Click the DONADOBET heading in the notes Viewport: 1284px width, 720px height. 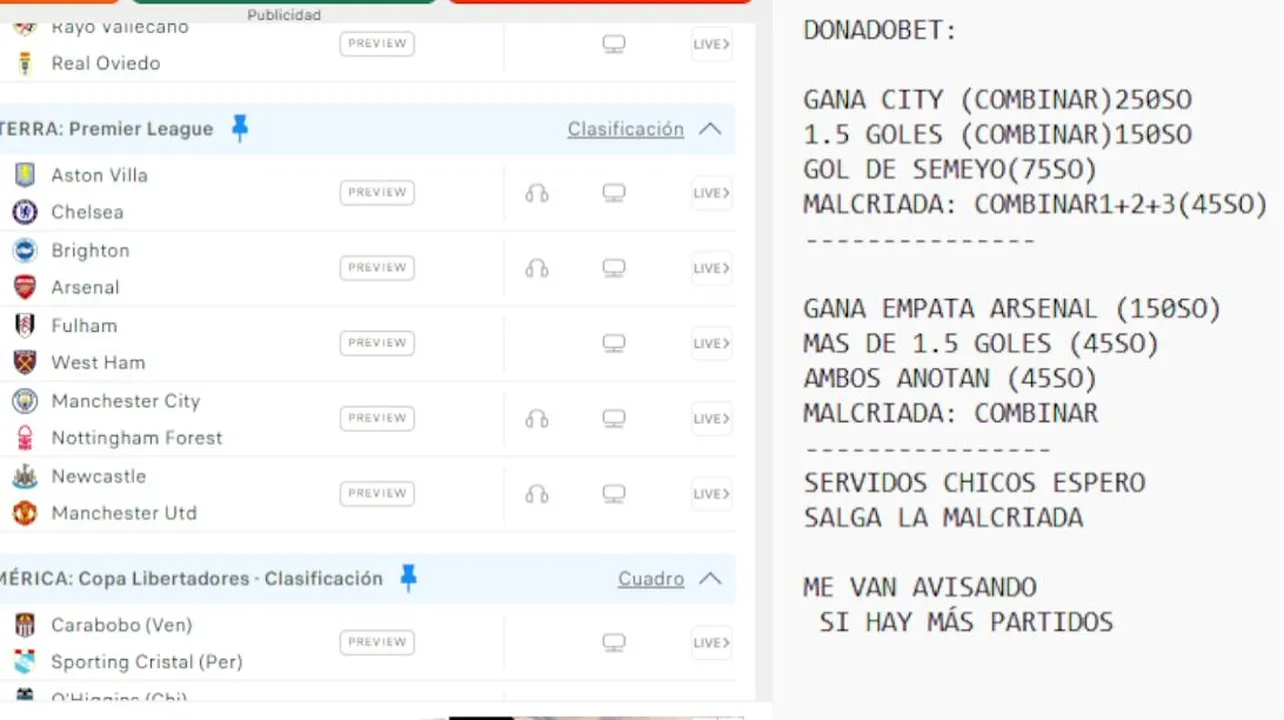pyautogui.click(x=880, y=30)
